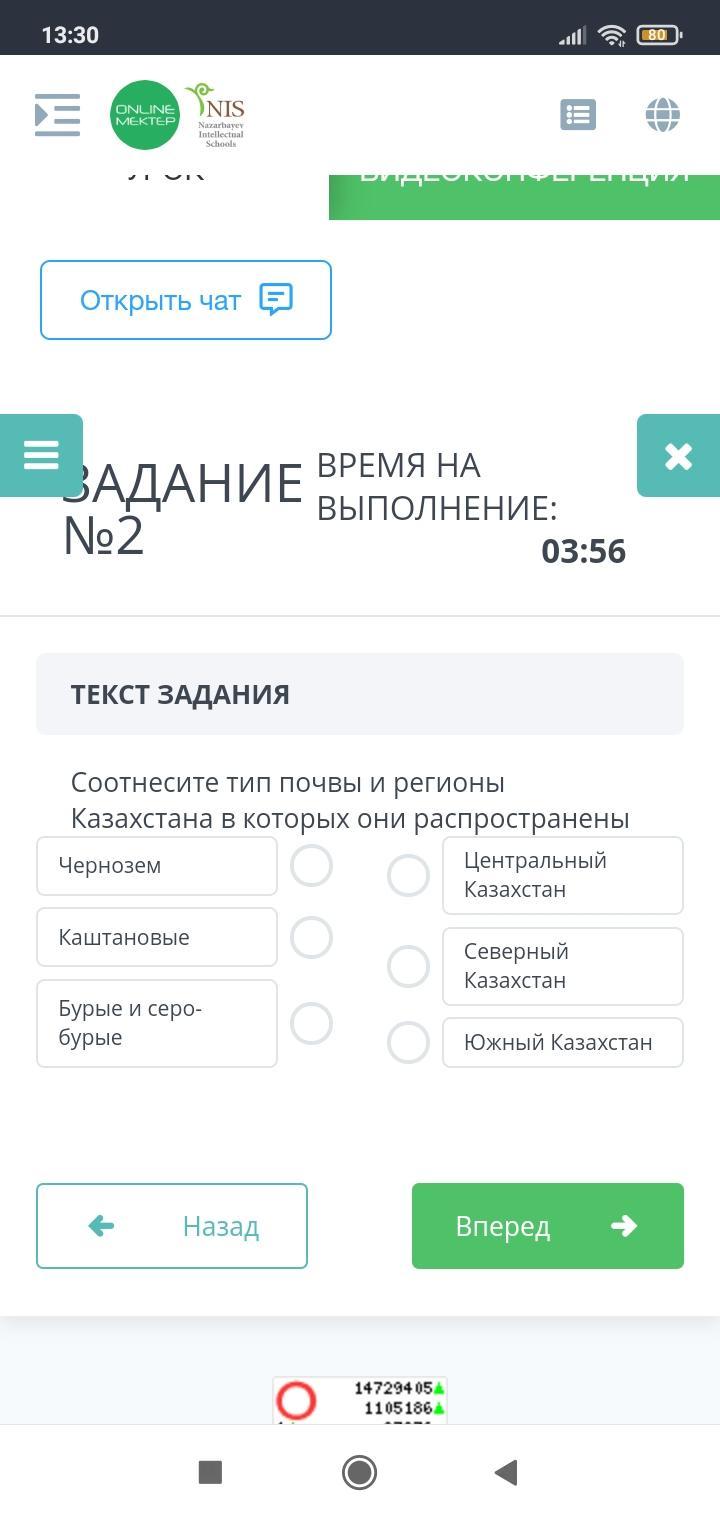This screenshot has width=720, height=1520.
Task: Tap Android home circle button
Action: point(359,1472)
